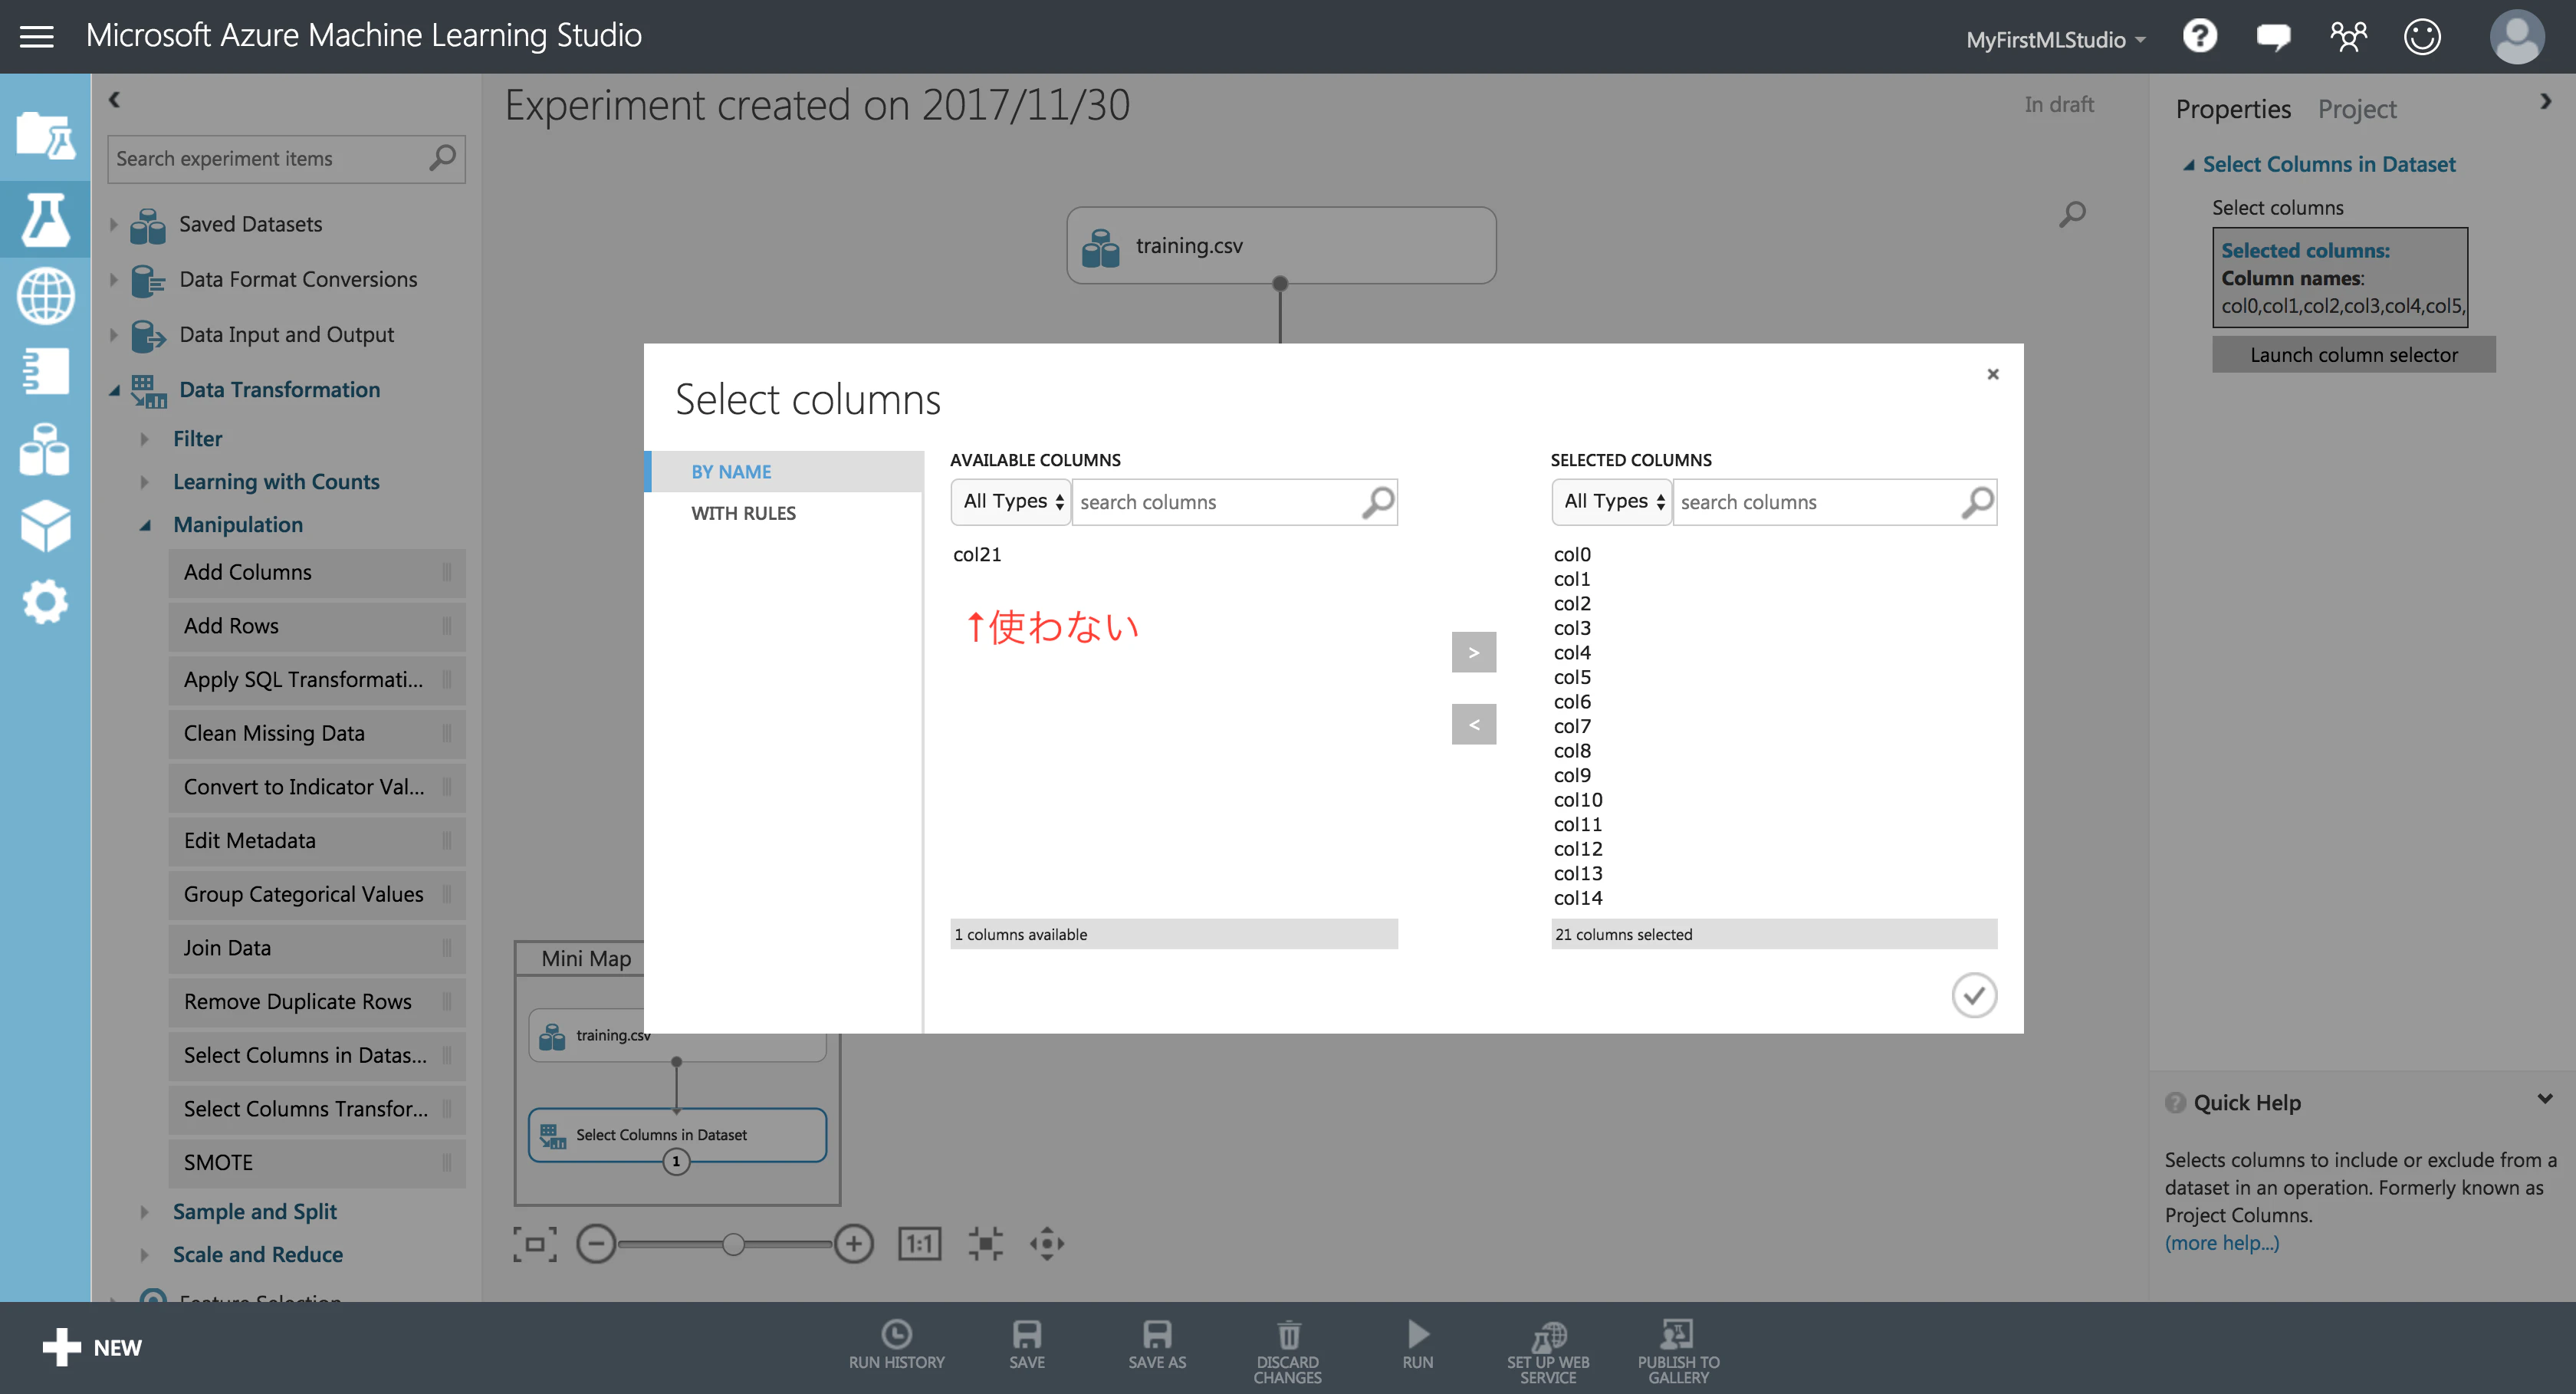Click Publish to Gallery

coord(1678,1351)
